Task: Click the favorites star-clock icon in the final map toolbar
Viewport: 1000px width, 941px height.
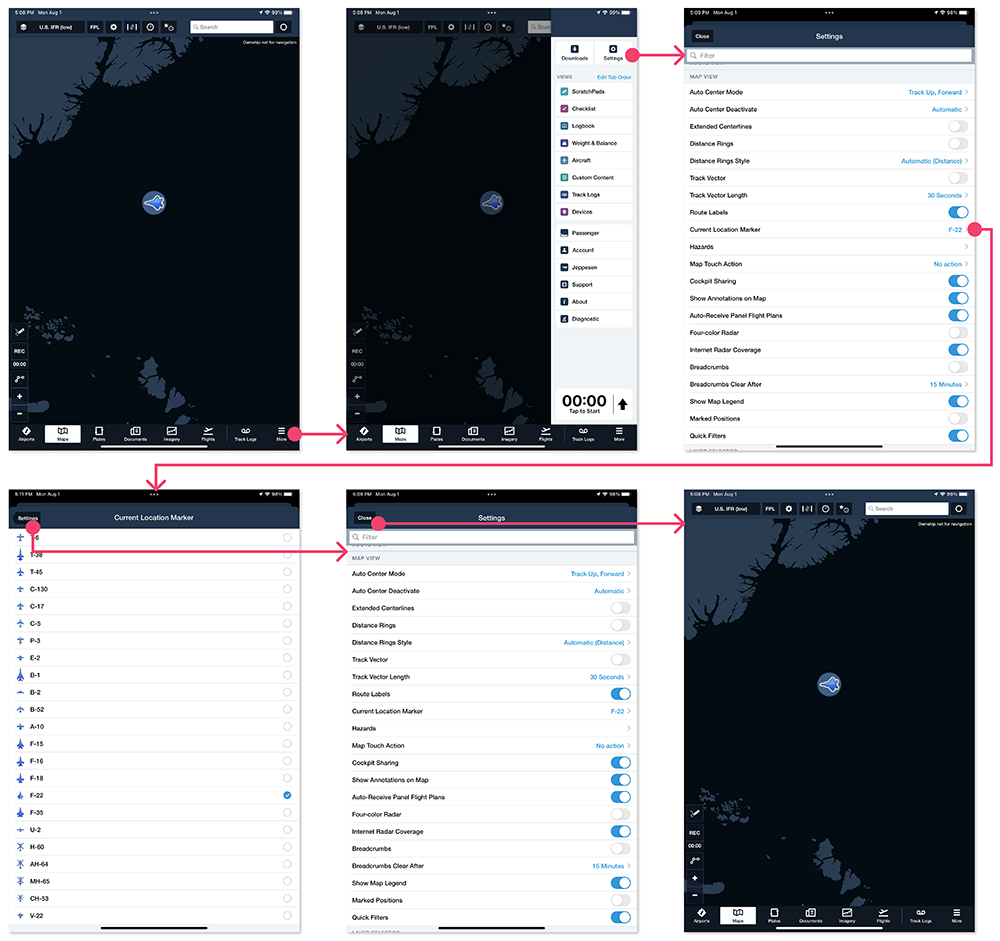Action: (x=844, y=508)
